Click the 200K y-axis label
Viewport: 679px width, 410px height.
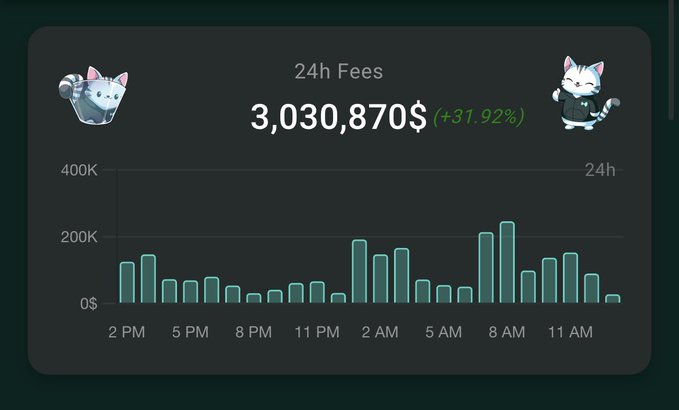tap(79, 237)
